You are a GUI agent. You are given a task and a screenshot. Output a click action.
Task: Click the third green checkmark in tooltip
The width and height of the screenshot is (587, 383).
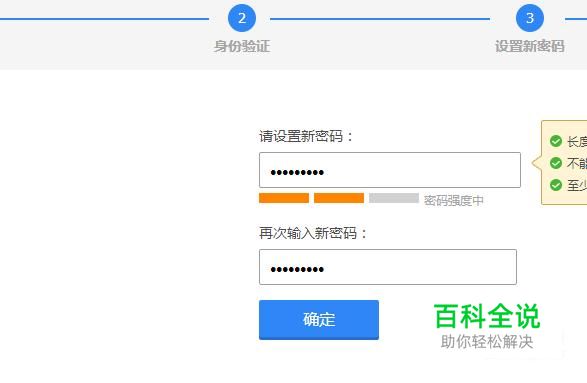pos(556,185)
